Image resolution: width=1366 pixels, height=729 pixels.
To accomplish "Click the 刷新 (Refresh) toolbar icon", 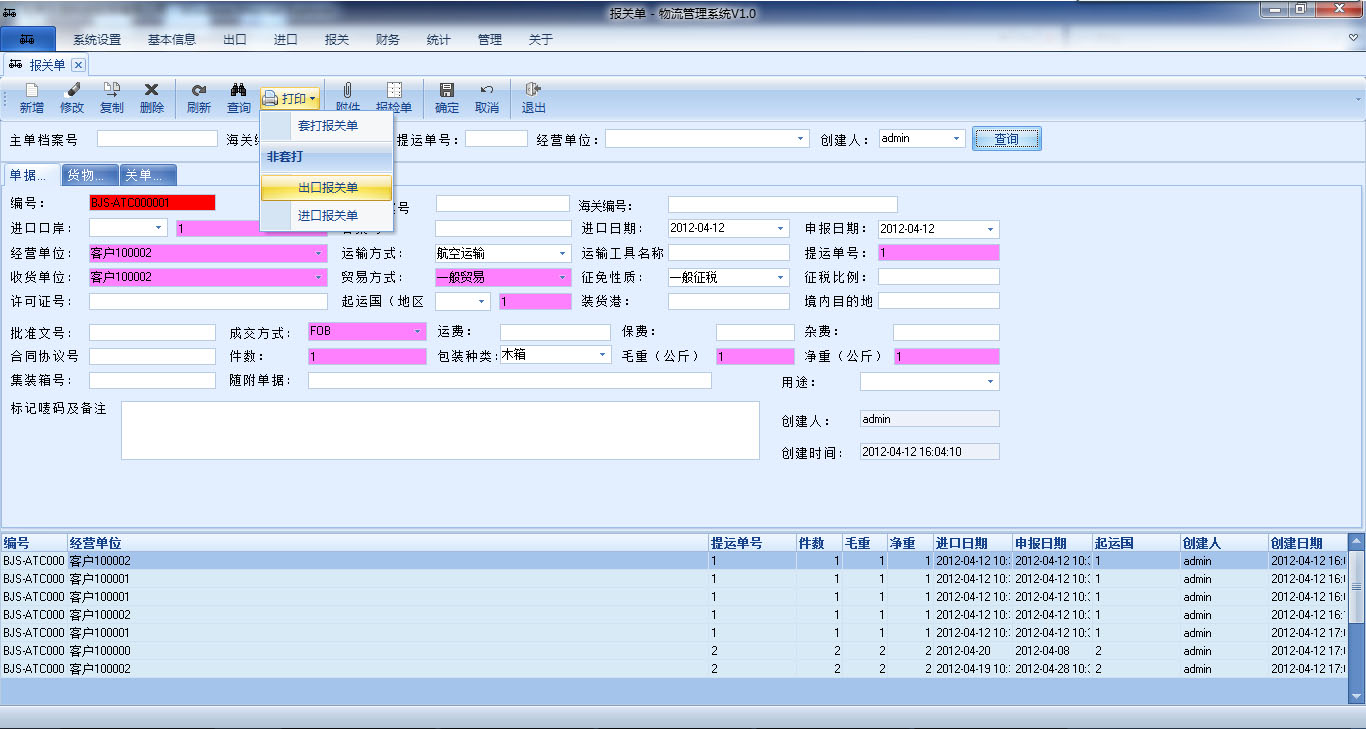I will click(x=199, y=90).
